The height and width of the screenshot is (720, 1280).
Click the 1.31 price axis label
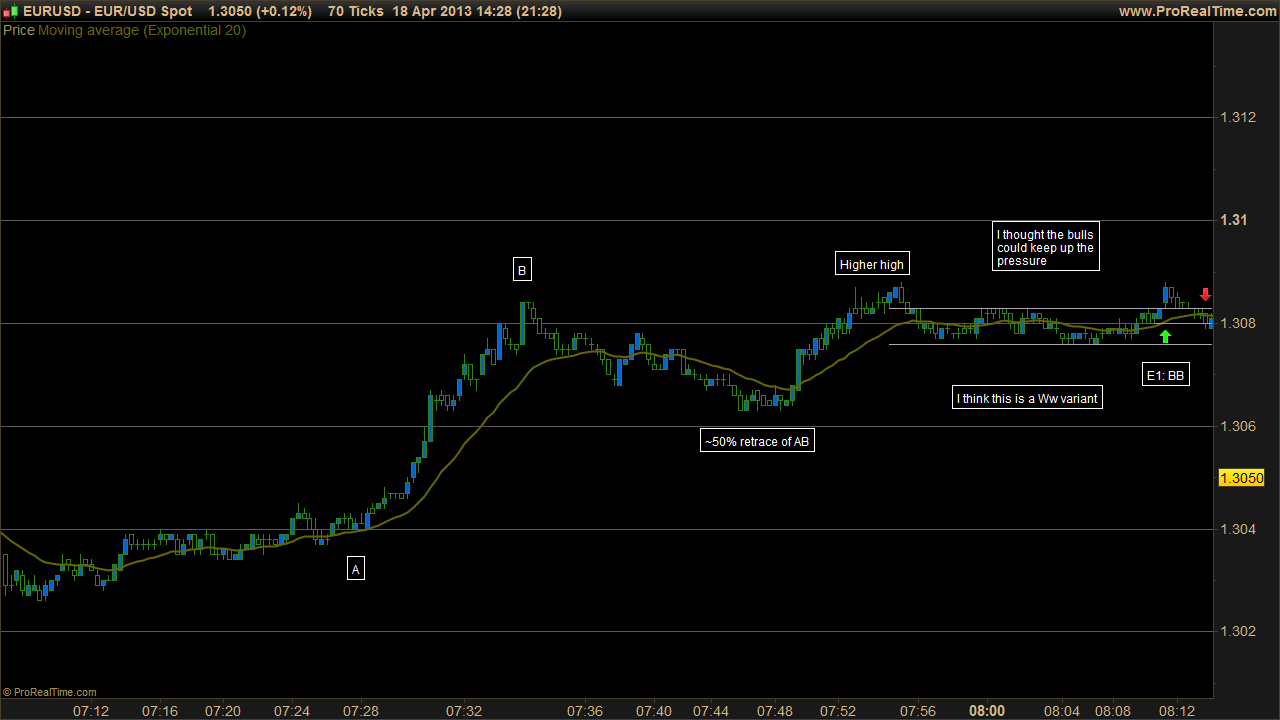point(1233,220)
